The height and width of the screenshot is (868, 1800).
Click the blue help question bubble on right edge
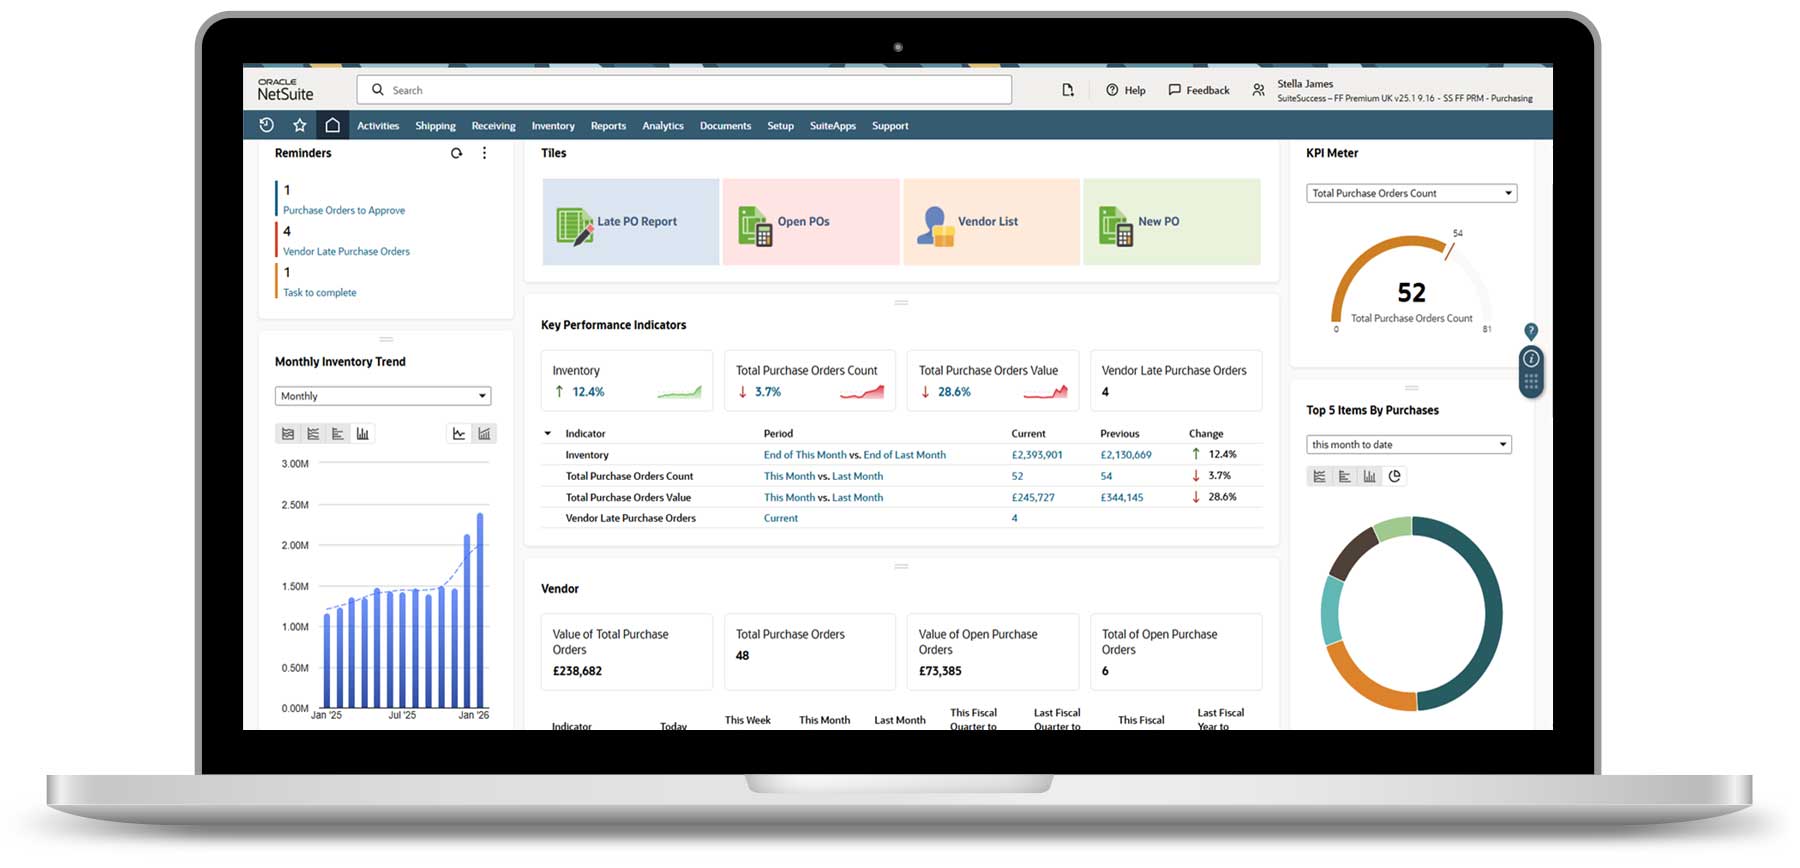[x=1531, y=331]
